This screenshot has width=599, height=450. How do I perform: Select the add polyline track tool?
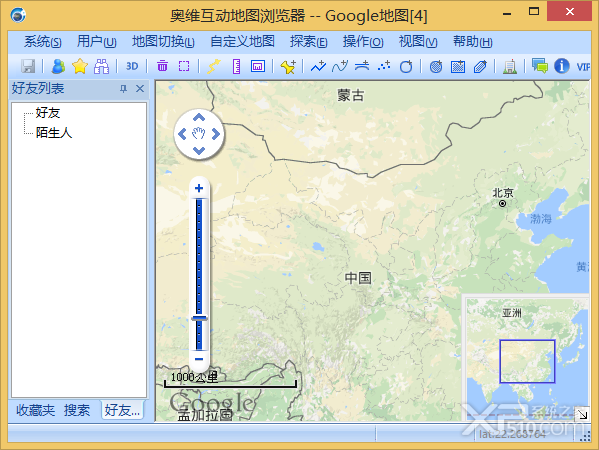pyautogui.click(x=318, y=66)
